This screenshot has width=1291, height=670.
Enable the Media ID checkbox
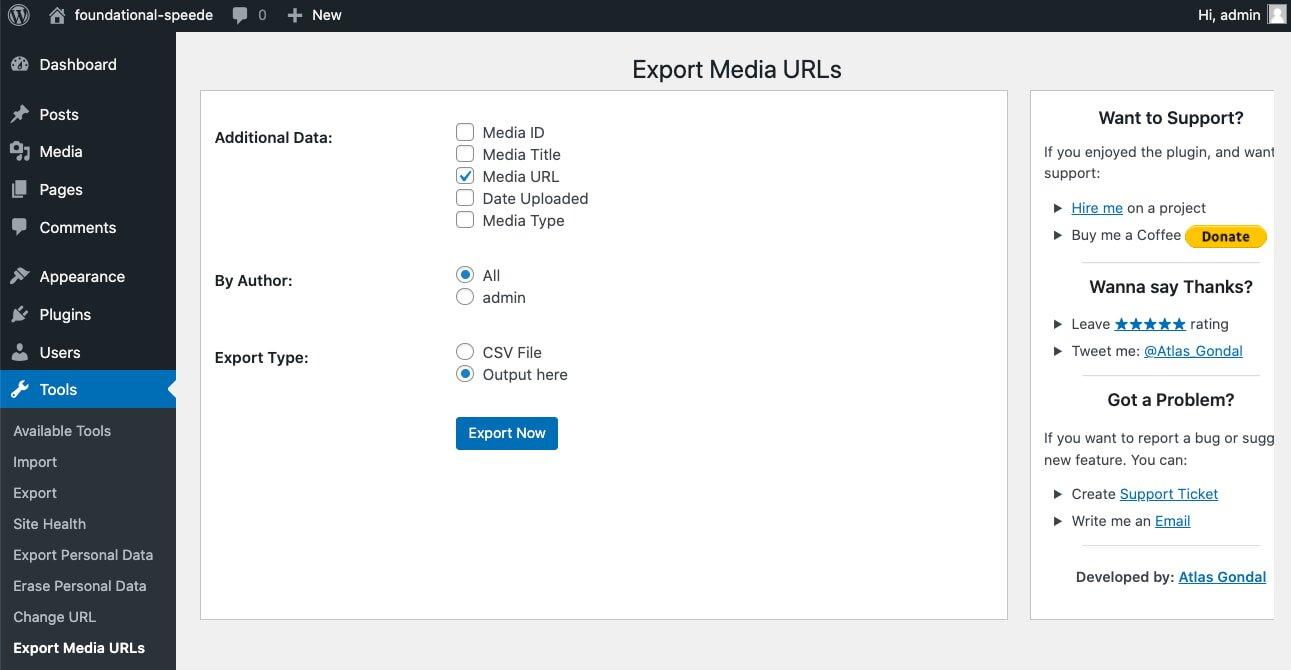(x=465, y=131)
